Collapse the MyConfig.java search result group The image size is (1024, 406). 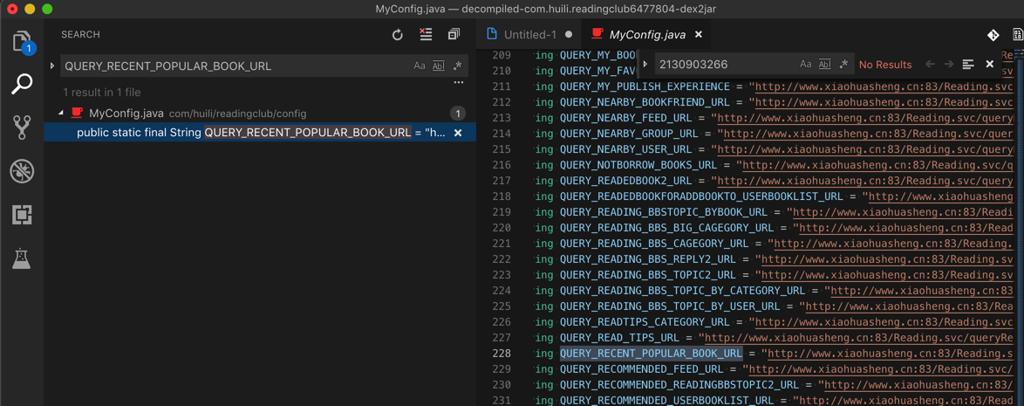click(61, 114)
